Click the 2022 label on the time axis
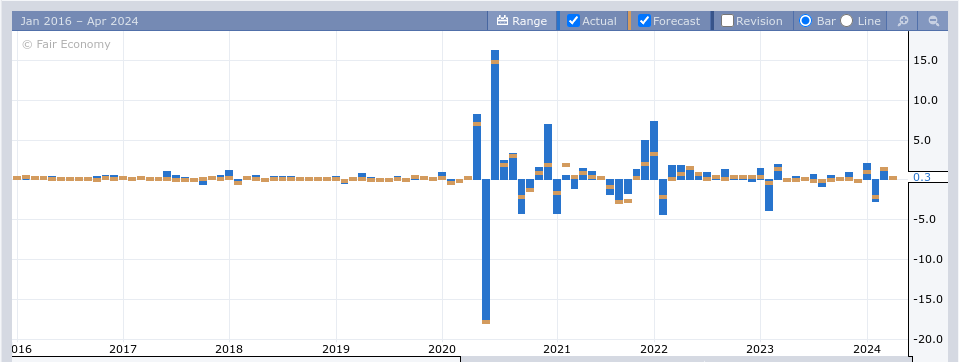This screenshot has width=959, height=362. pos(654,349)
